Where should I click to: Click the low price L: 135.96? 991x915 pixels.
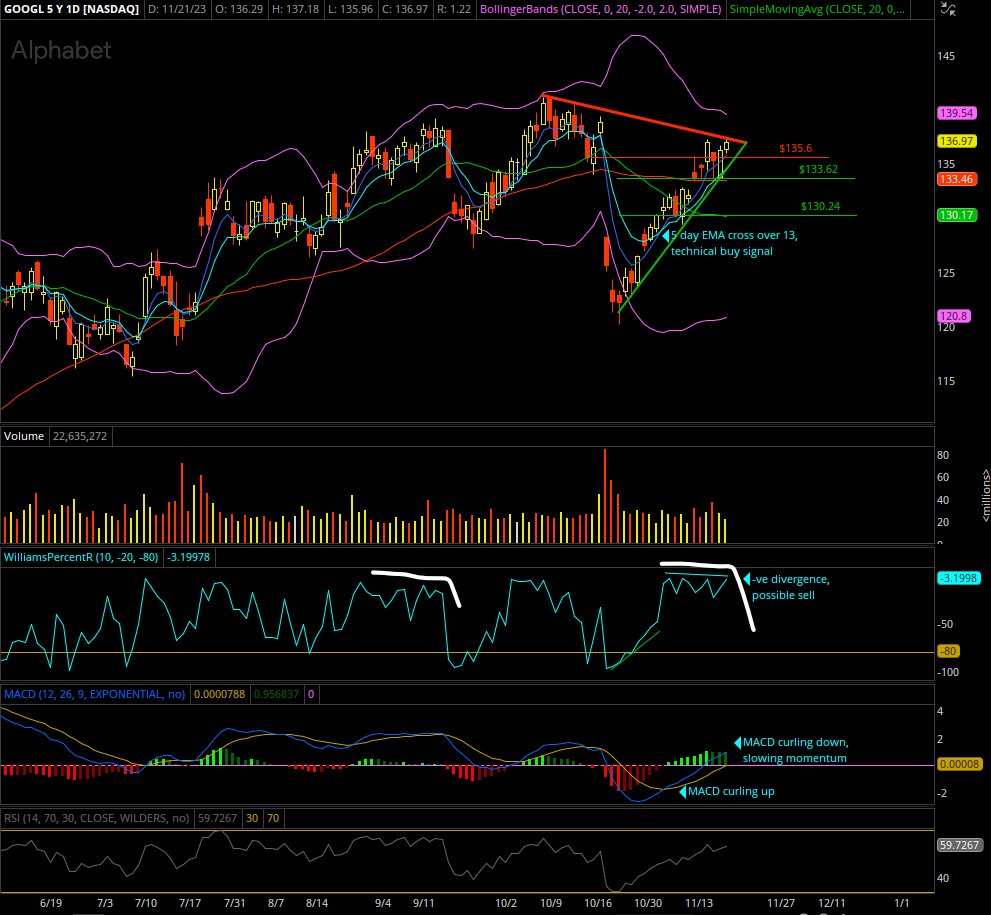tap(350, 9)
